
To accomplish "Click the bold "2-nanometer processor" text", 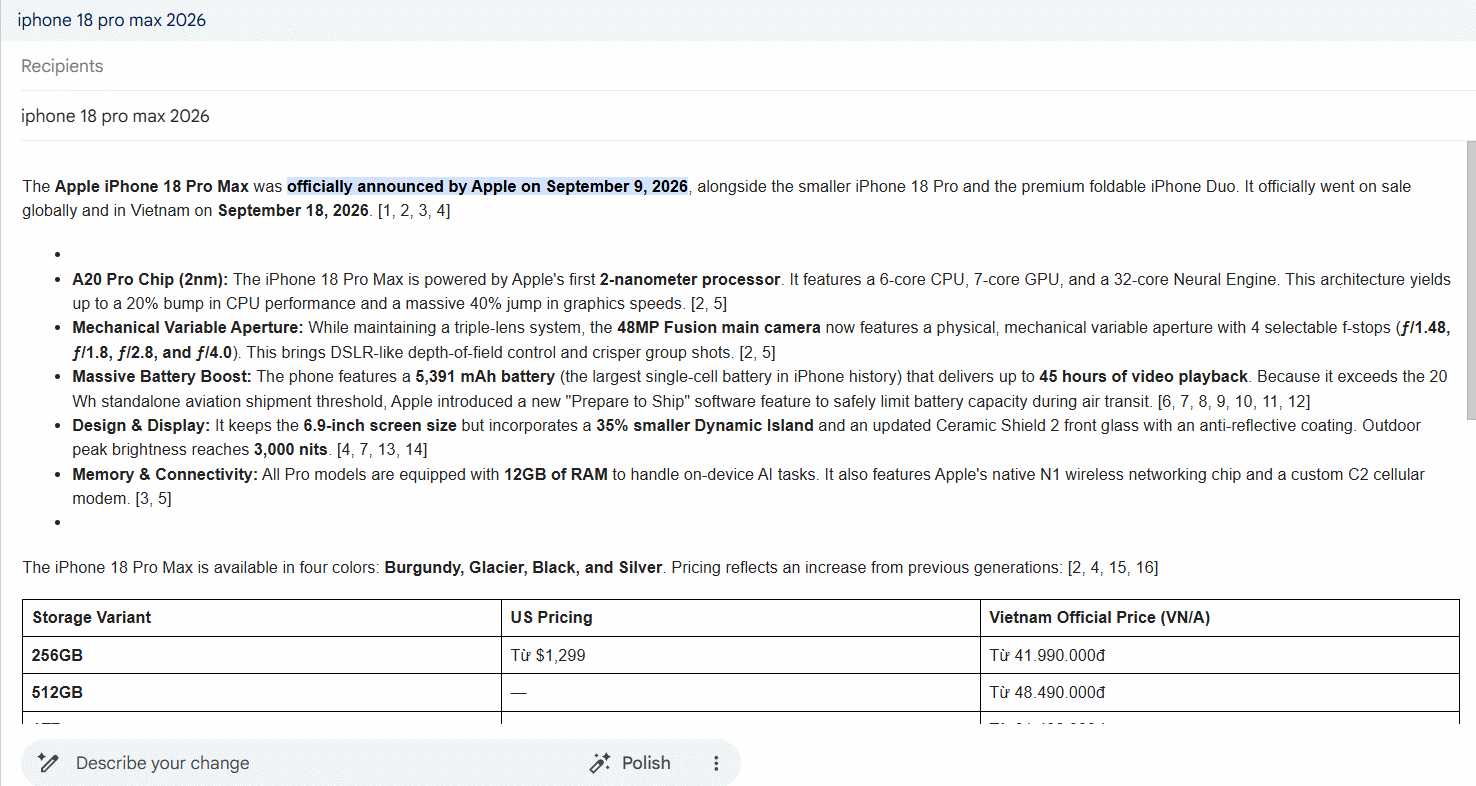I will (x=690, y=279).
